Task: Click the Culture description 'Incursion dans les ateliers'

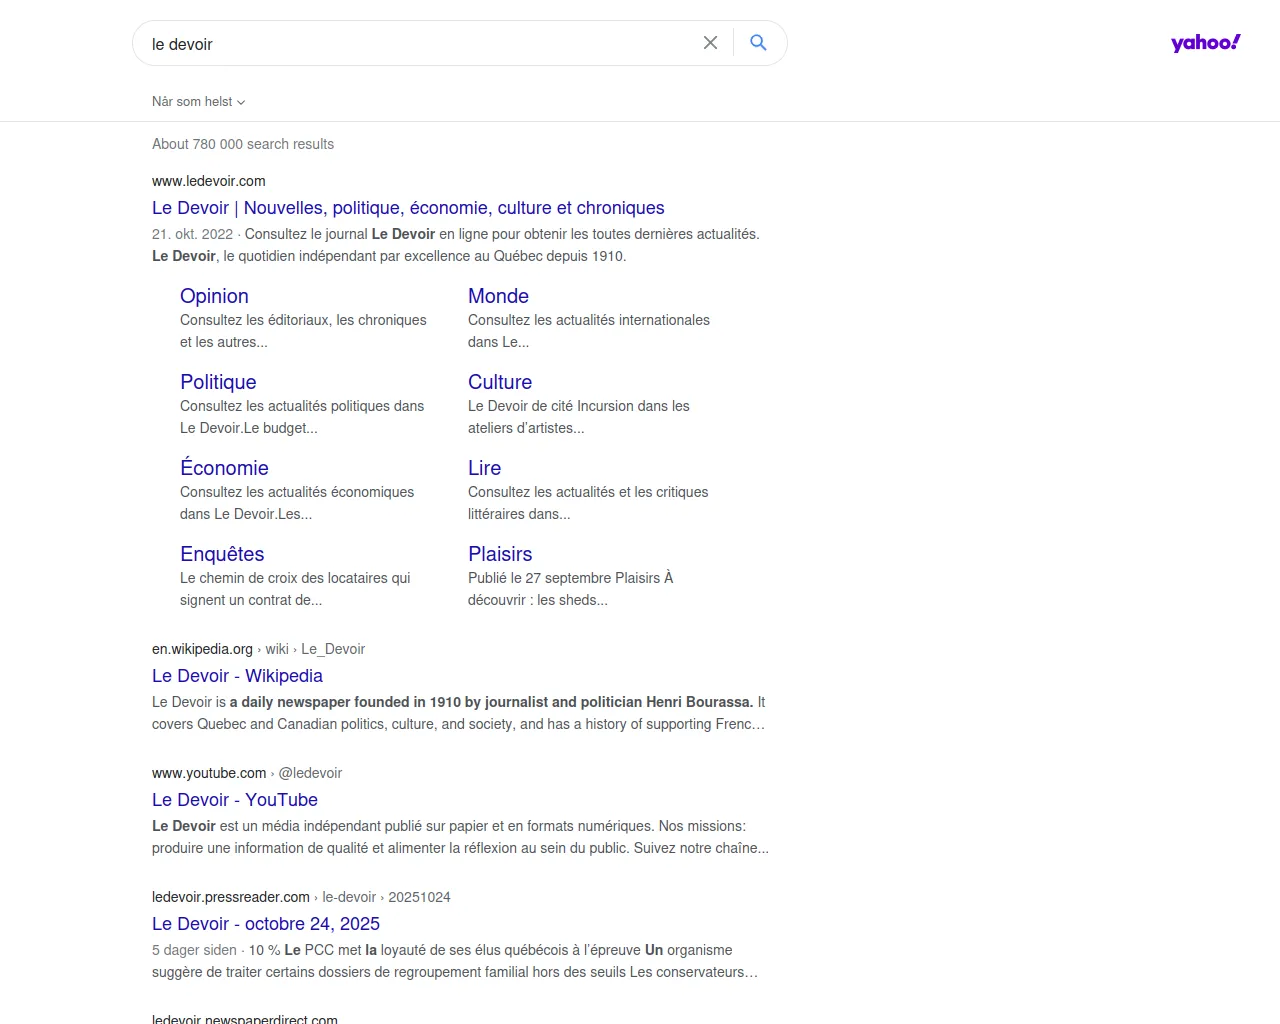Action: (x=579, y=417)
